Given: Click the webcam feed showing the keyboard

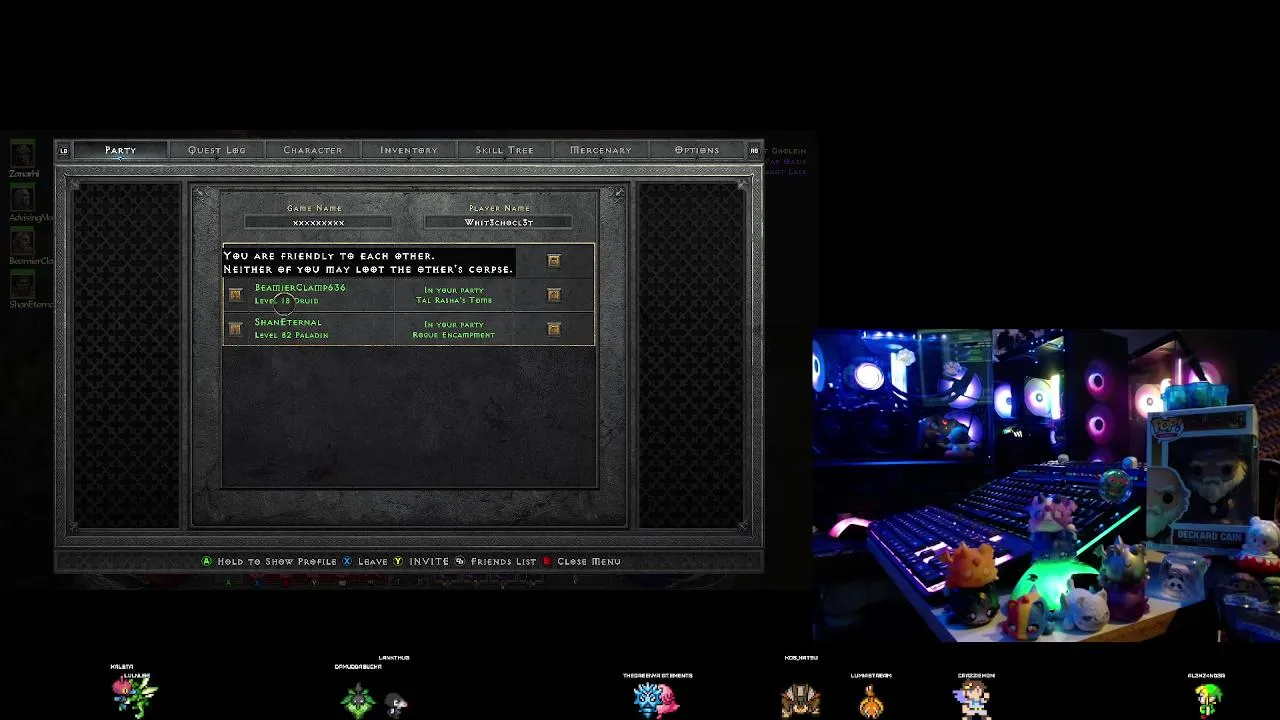Looking at the screenshot, I should pos(1046,485).
